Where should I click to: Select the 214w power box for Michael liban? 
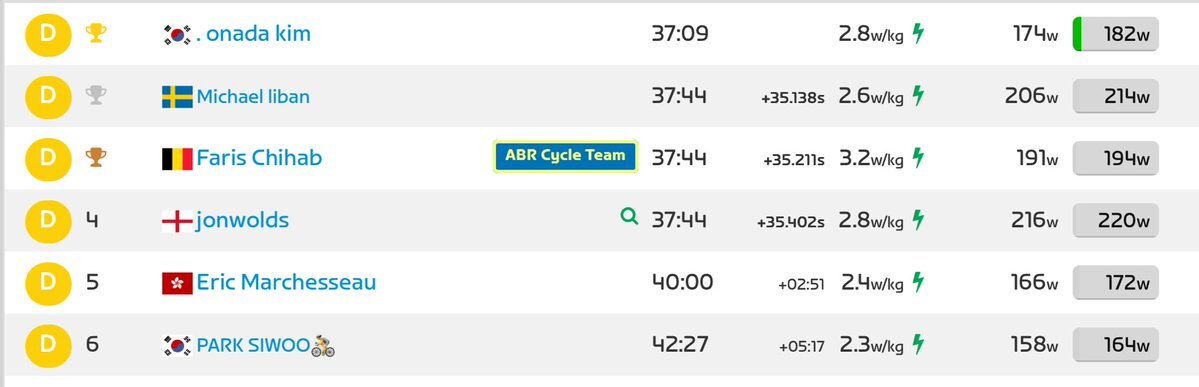pyautogui.click(x=1116, y=96)
